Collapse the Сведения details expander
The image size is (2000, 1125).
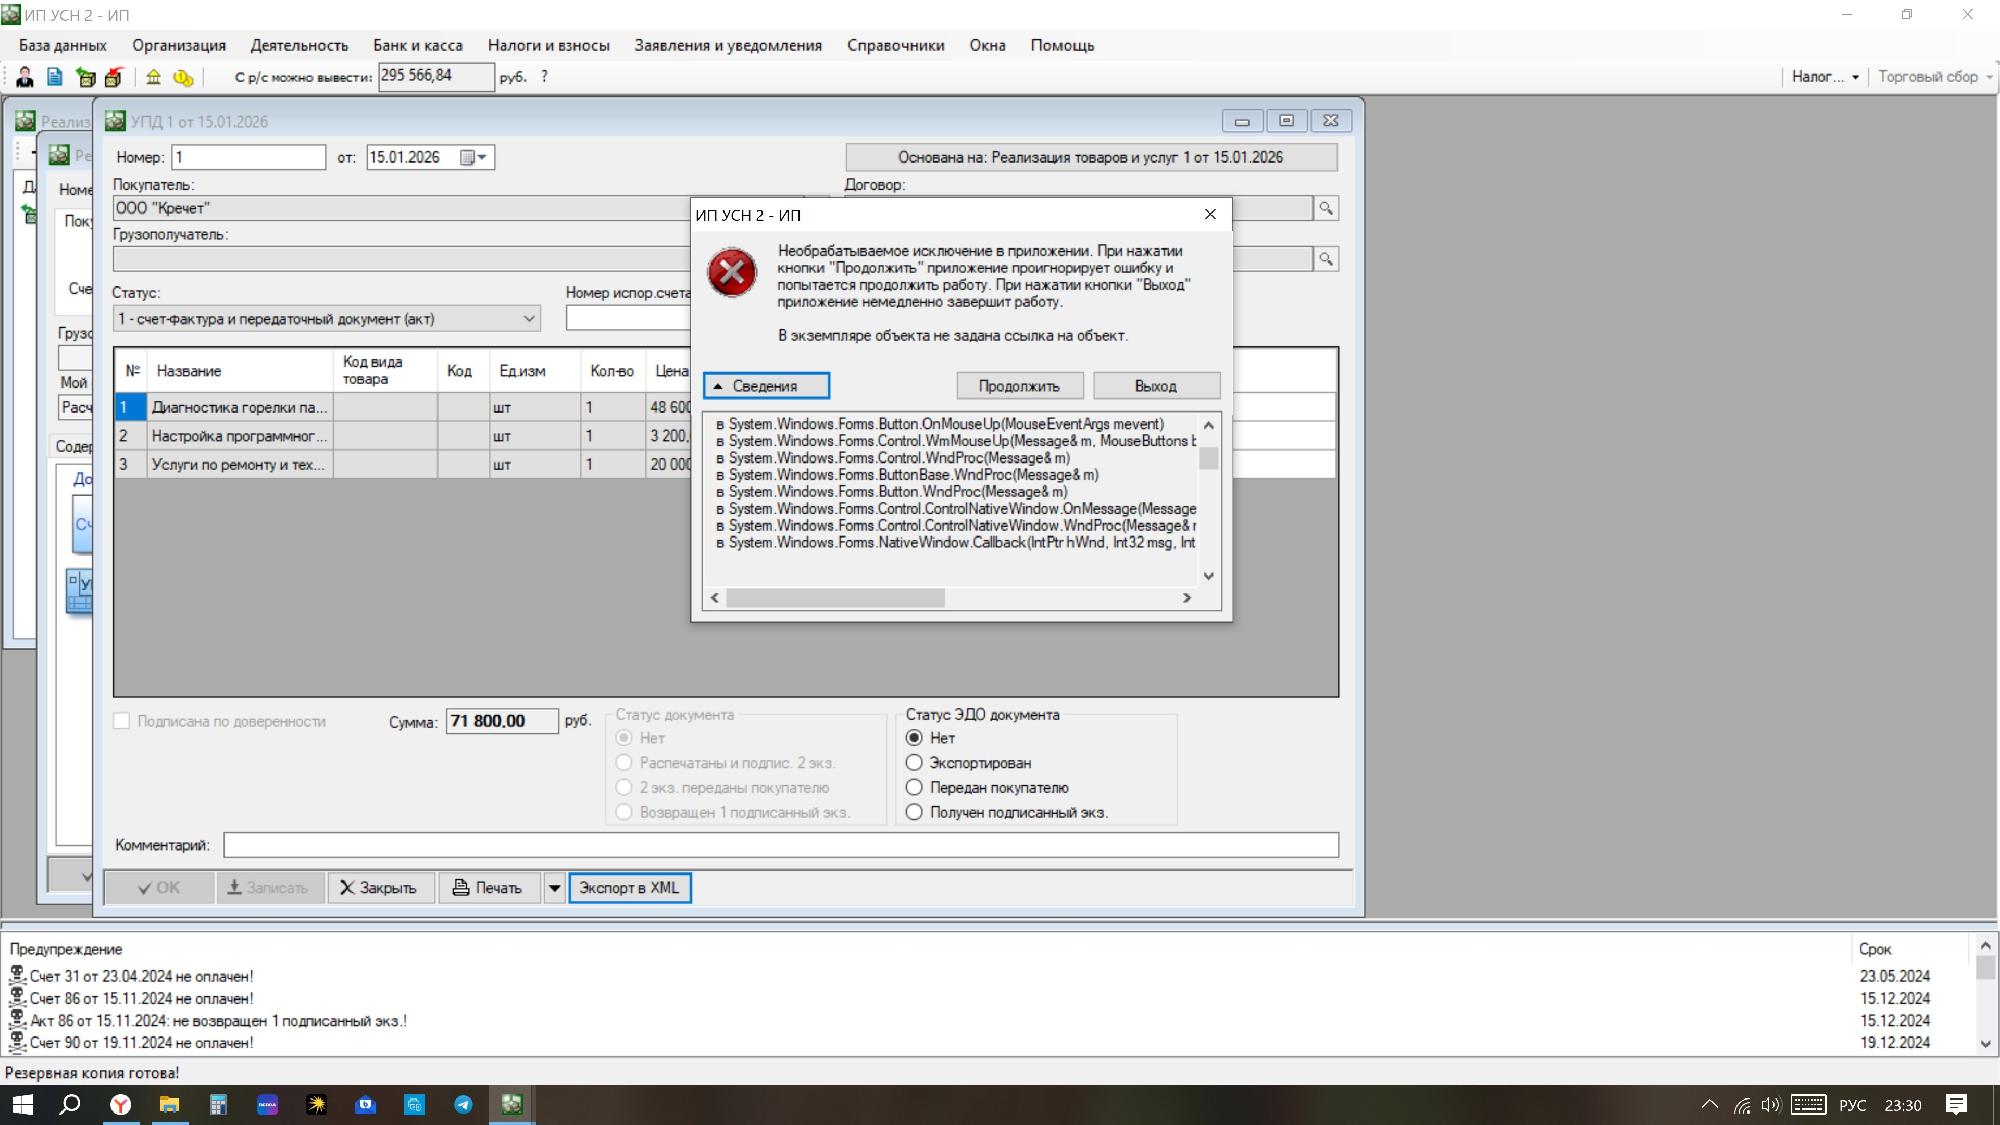(766, 386)
